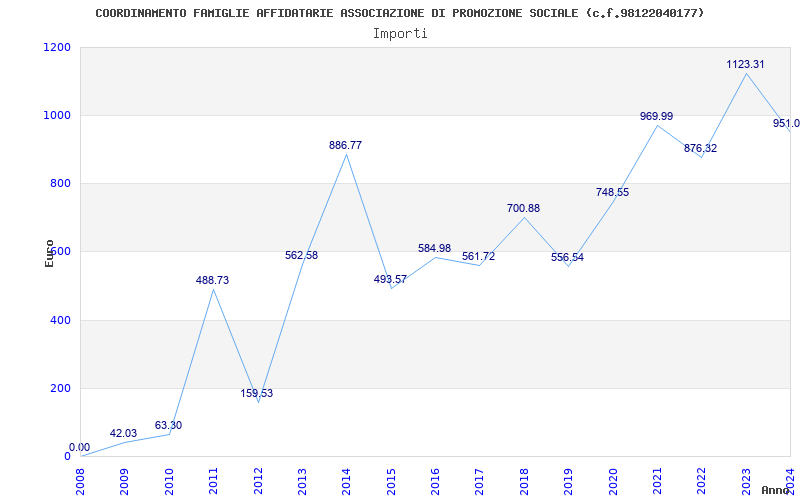800x500 pixels.
Task: Click the 800 y-axis tick value
Action: point(60,183)
